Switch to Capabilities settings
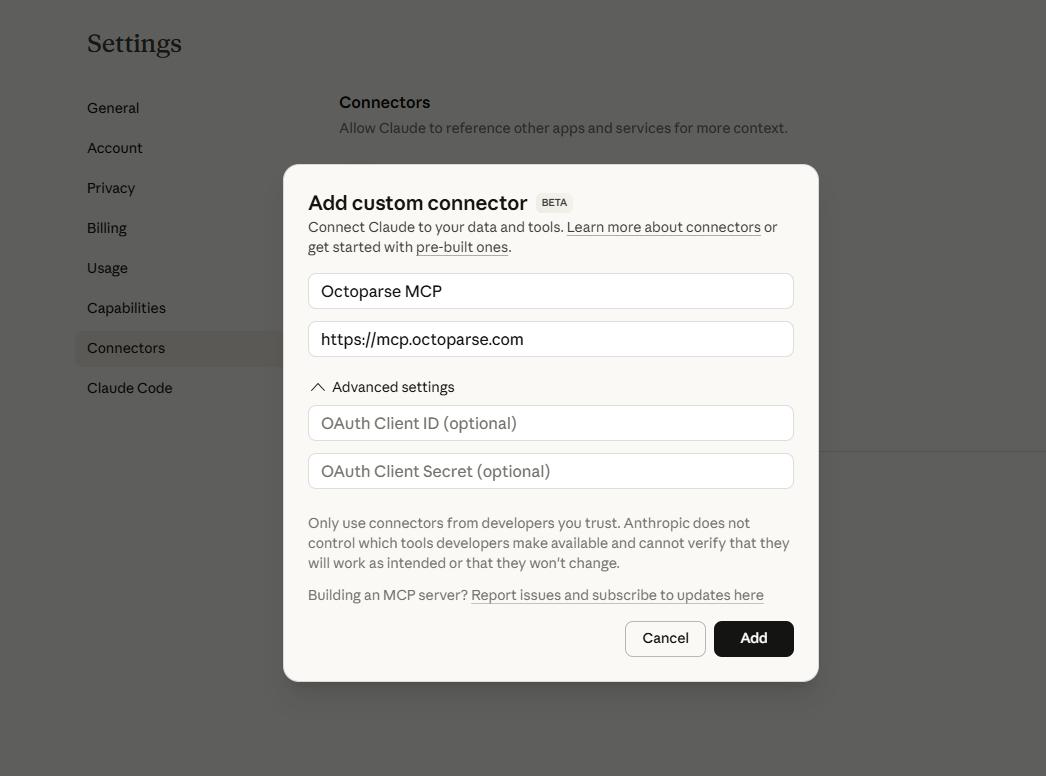This screenshot has height=776, width=1046. pyautogui.click(x=126, y=308)
